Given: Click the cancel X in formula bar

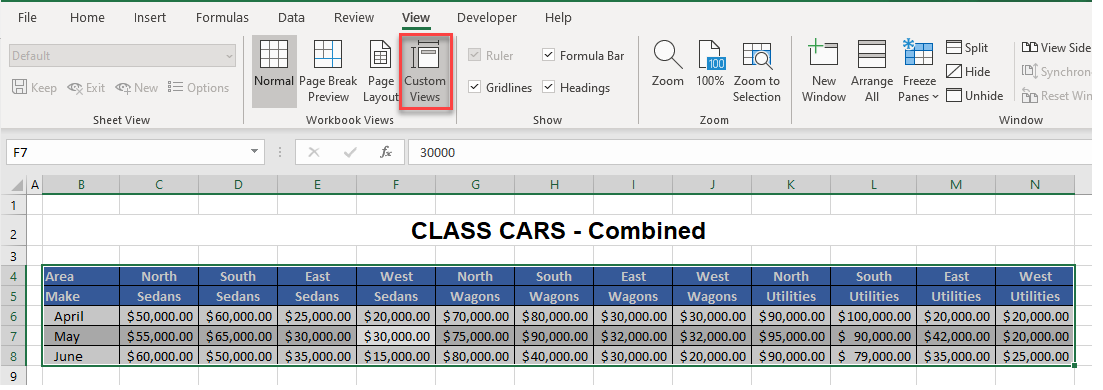Looking at the screenshot, I should (x=314, y=152).
